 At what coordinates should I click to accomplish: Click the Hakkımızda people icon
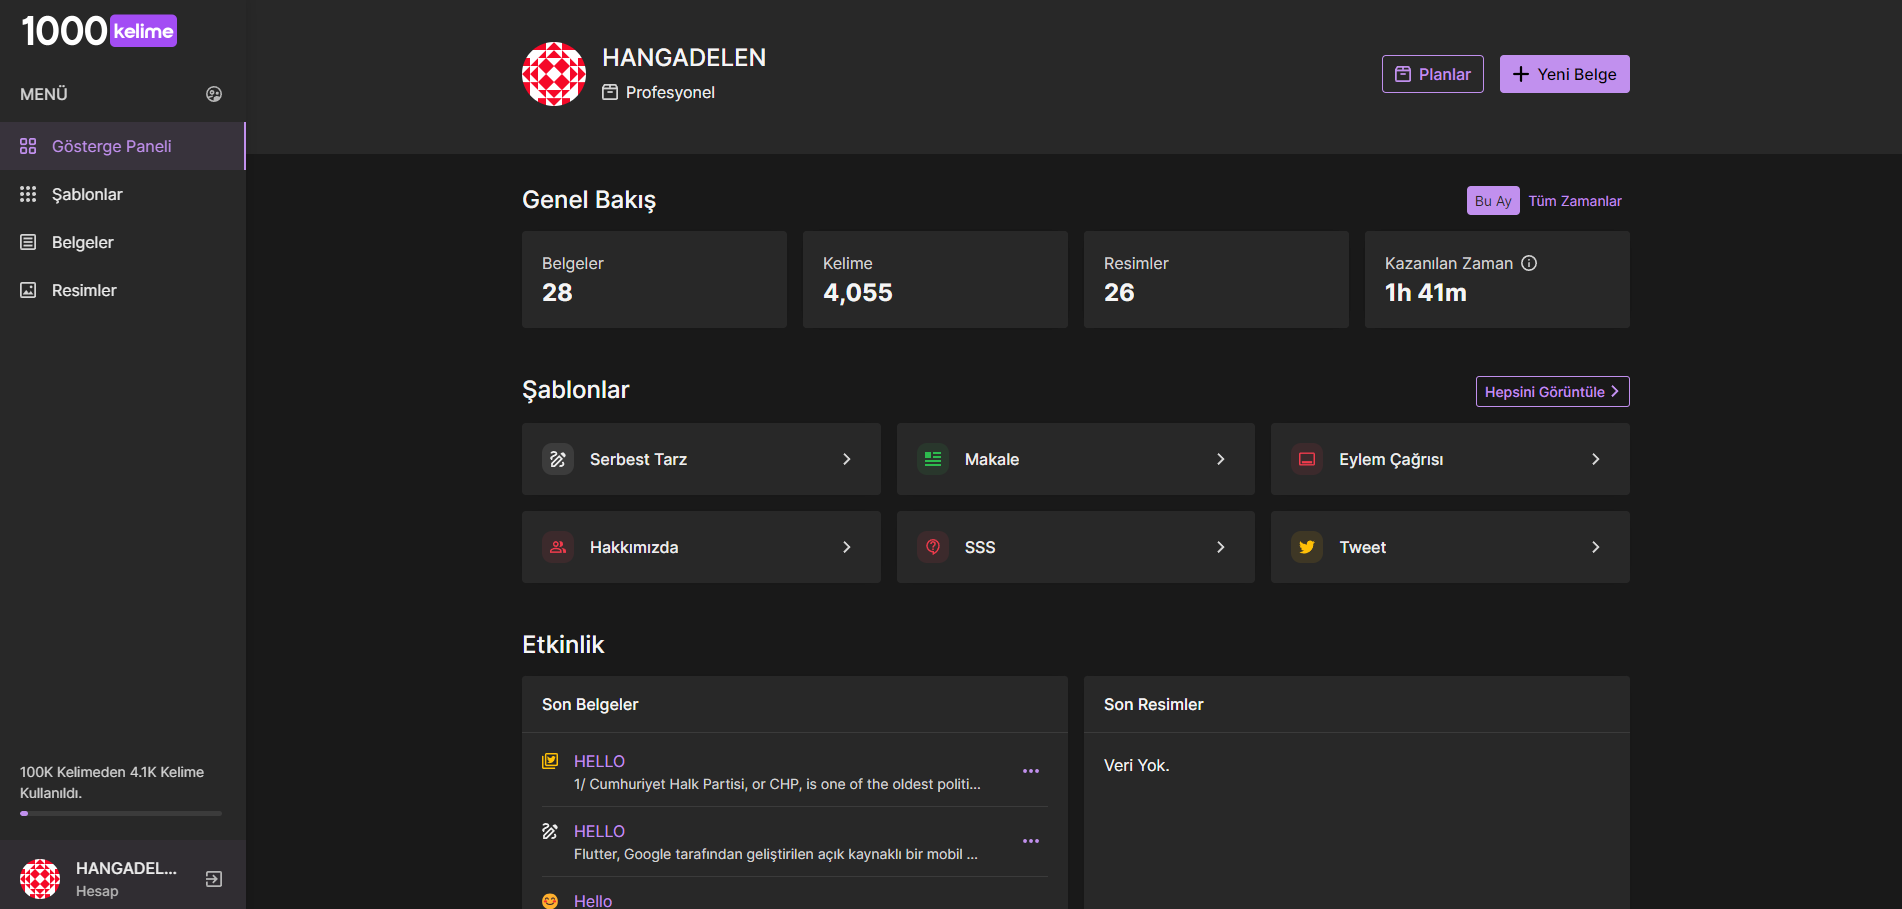[558, 547]
